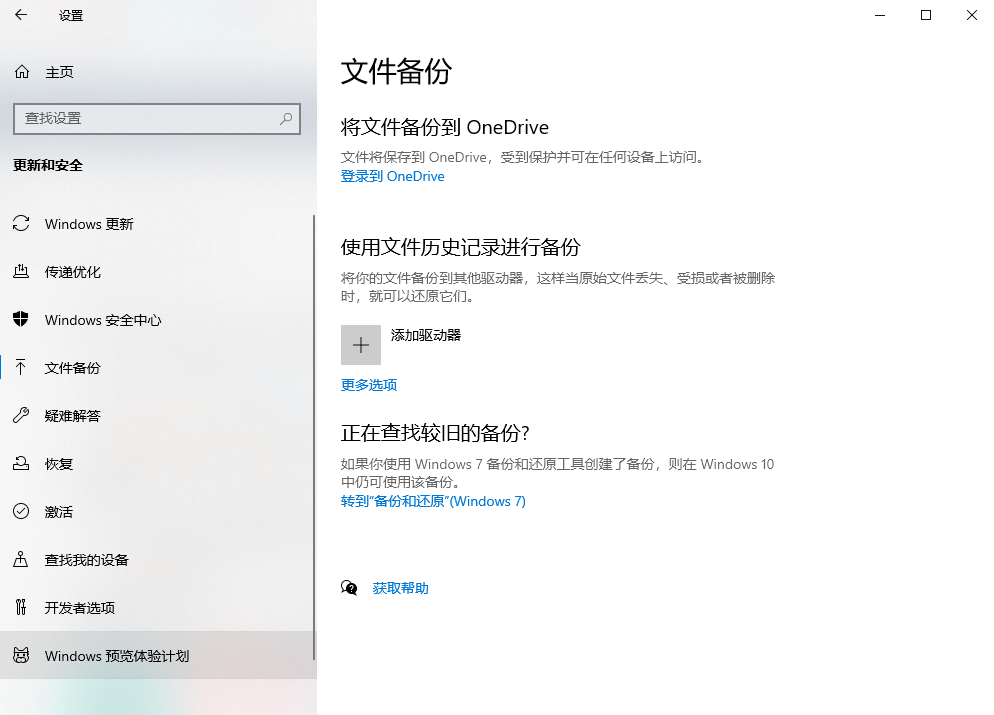The height and width of the screenshot is (715, 994).
Task: Click the plus button to 添加驱动器
Action: click(x=360, y=344)
